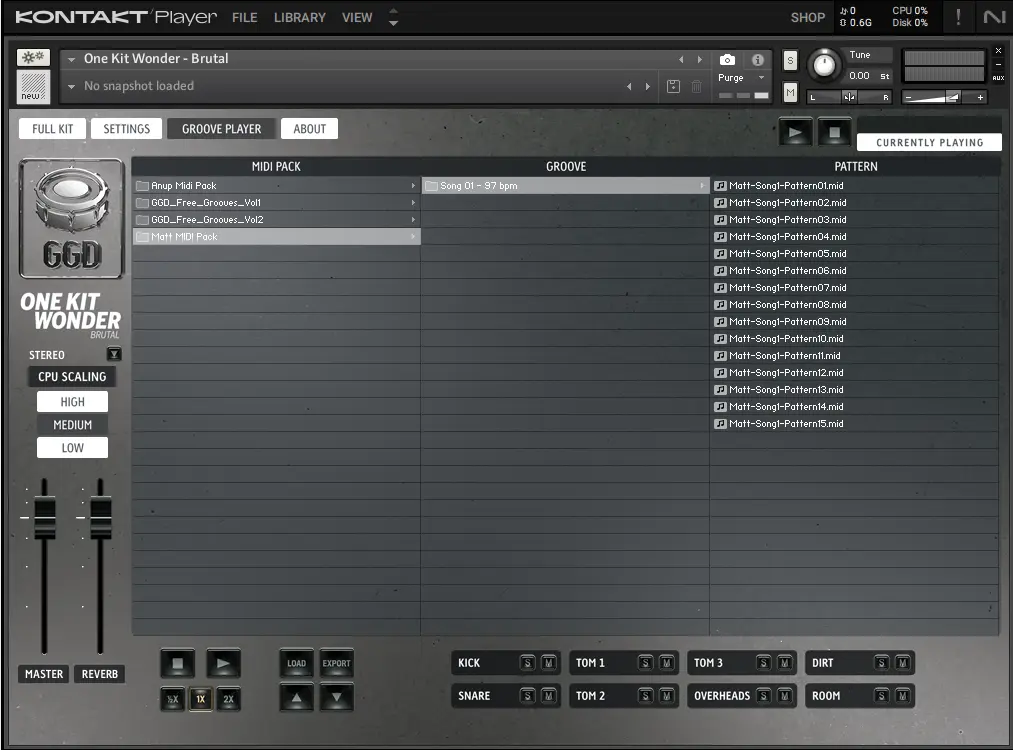Open the SHOP link
Screen dimensions: 1013x750
(808, 17)
